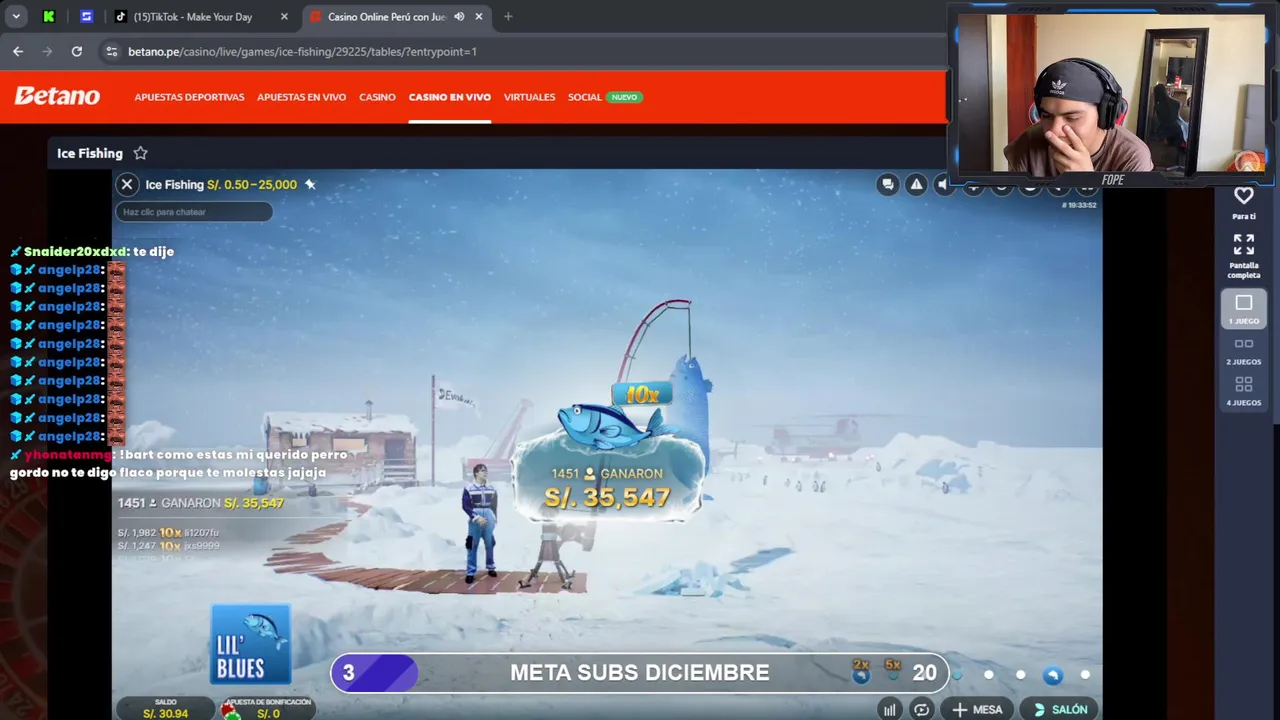This screenshot has width=1280, height=720.
Task: Open the second pinned blue tab
Action: [x=86, y=17]
